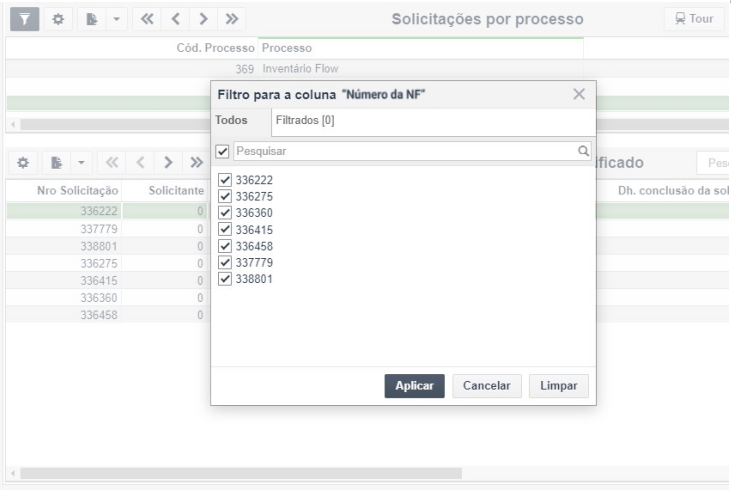Screen dimensions: 731x490
Task: Switch to the Filtrados [0] tab
Action: [305, 120]
